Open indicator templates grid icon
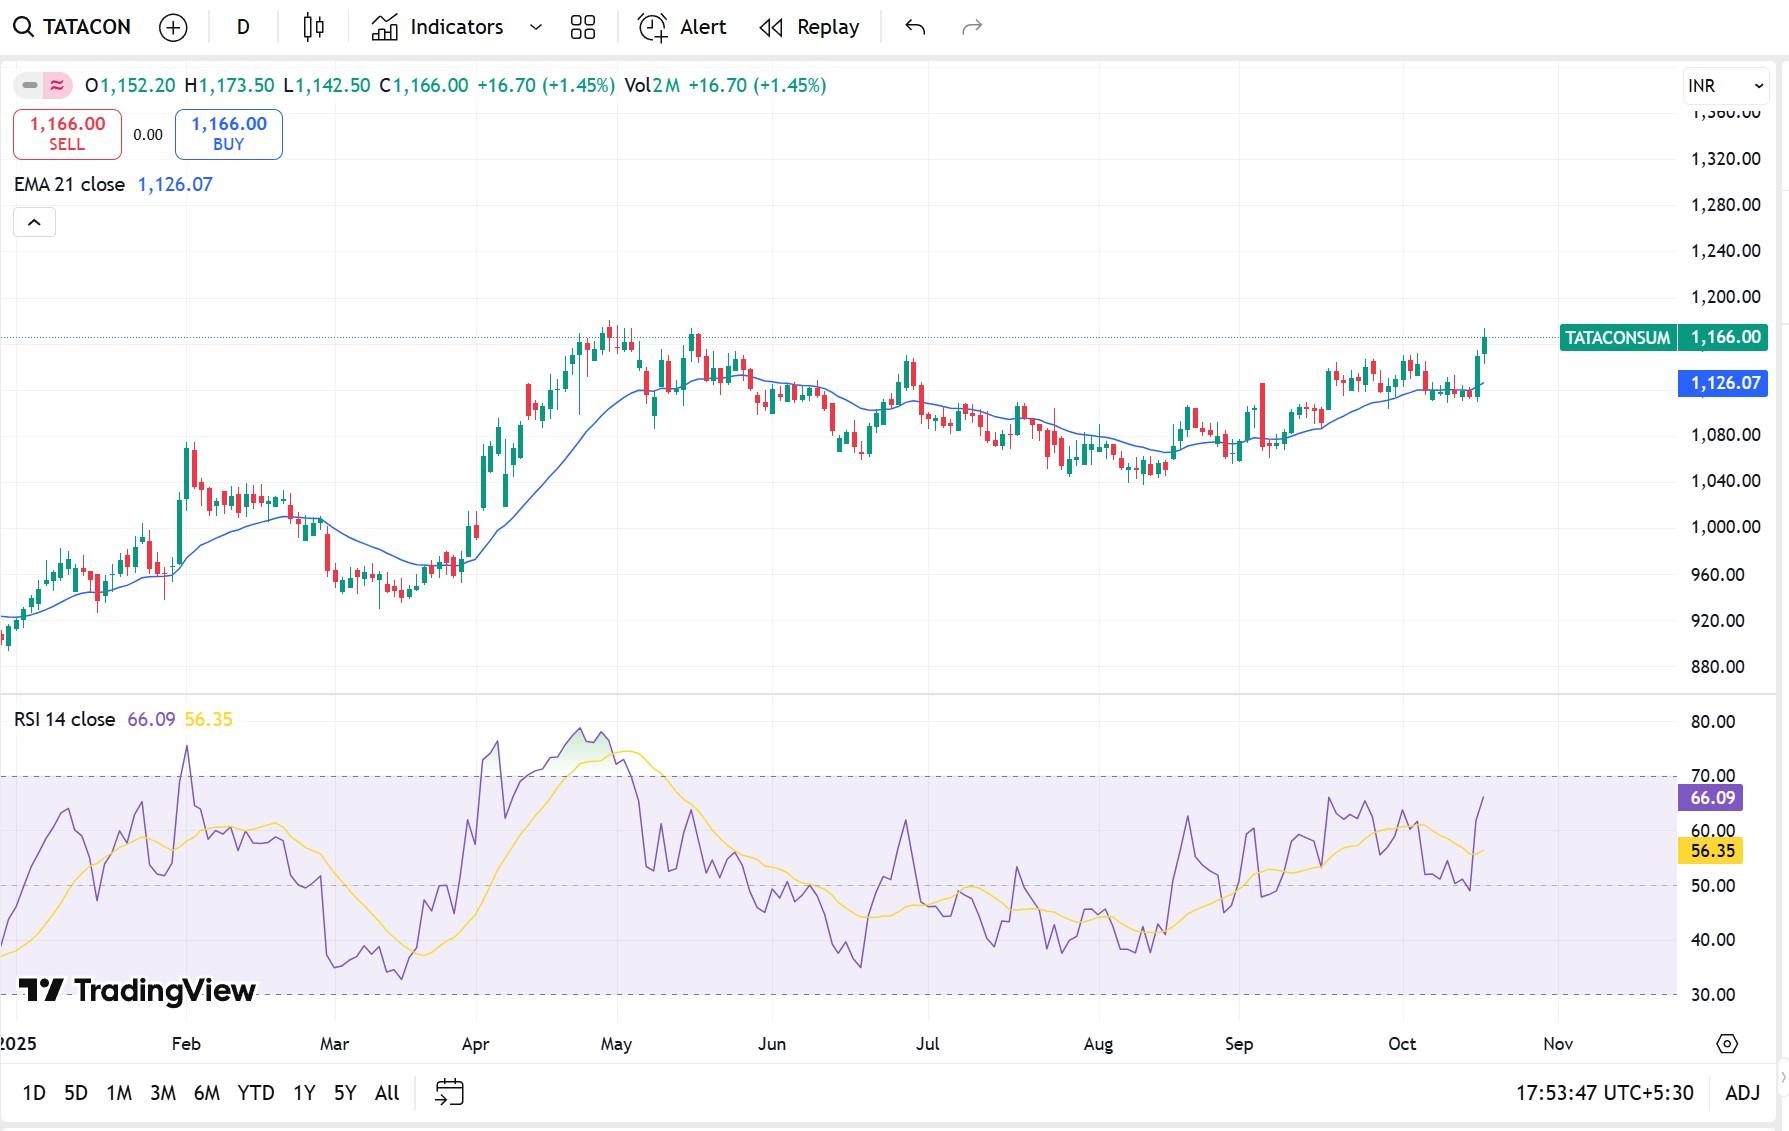The image size is (1789, 1131). pyautogui.click(x=583, y=27)
